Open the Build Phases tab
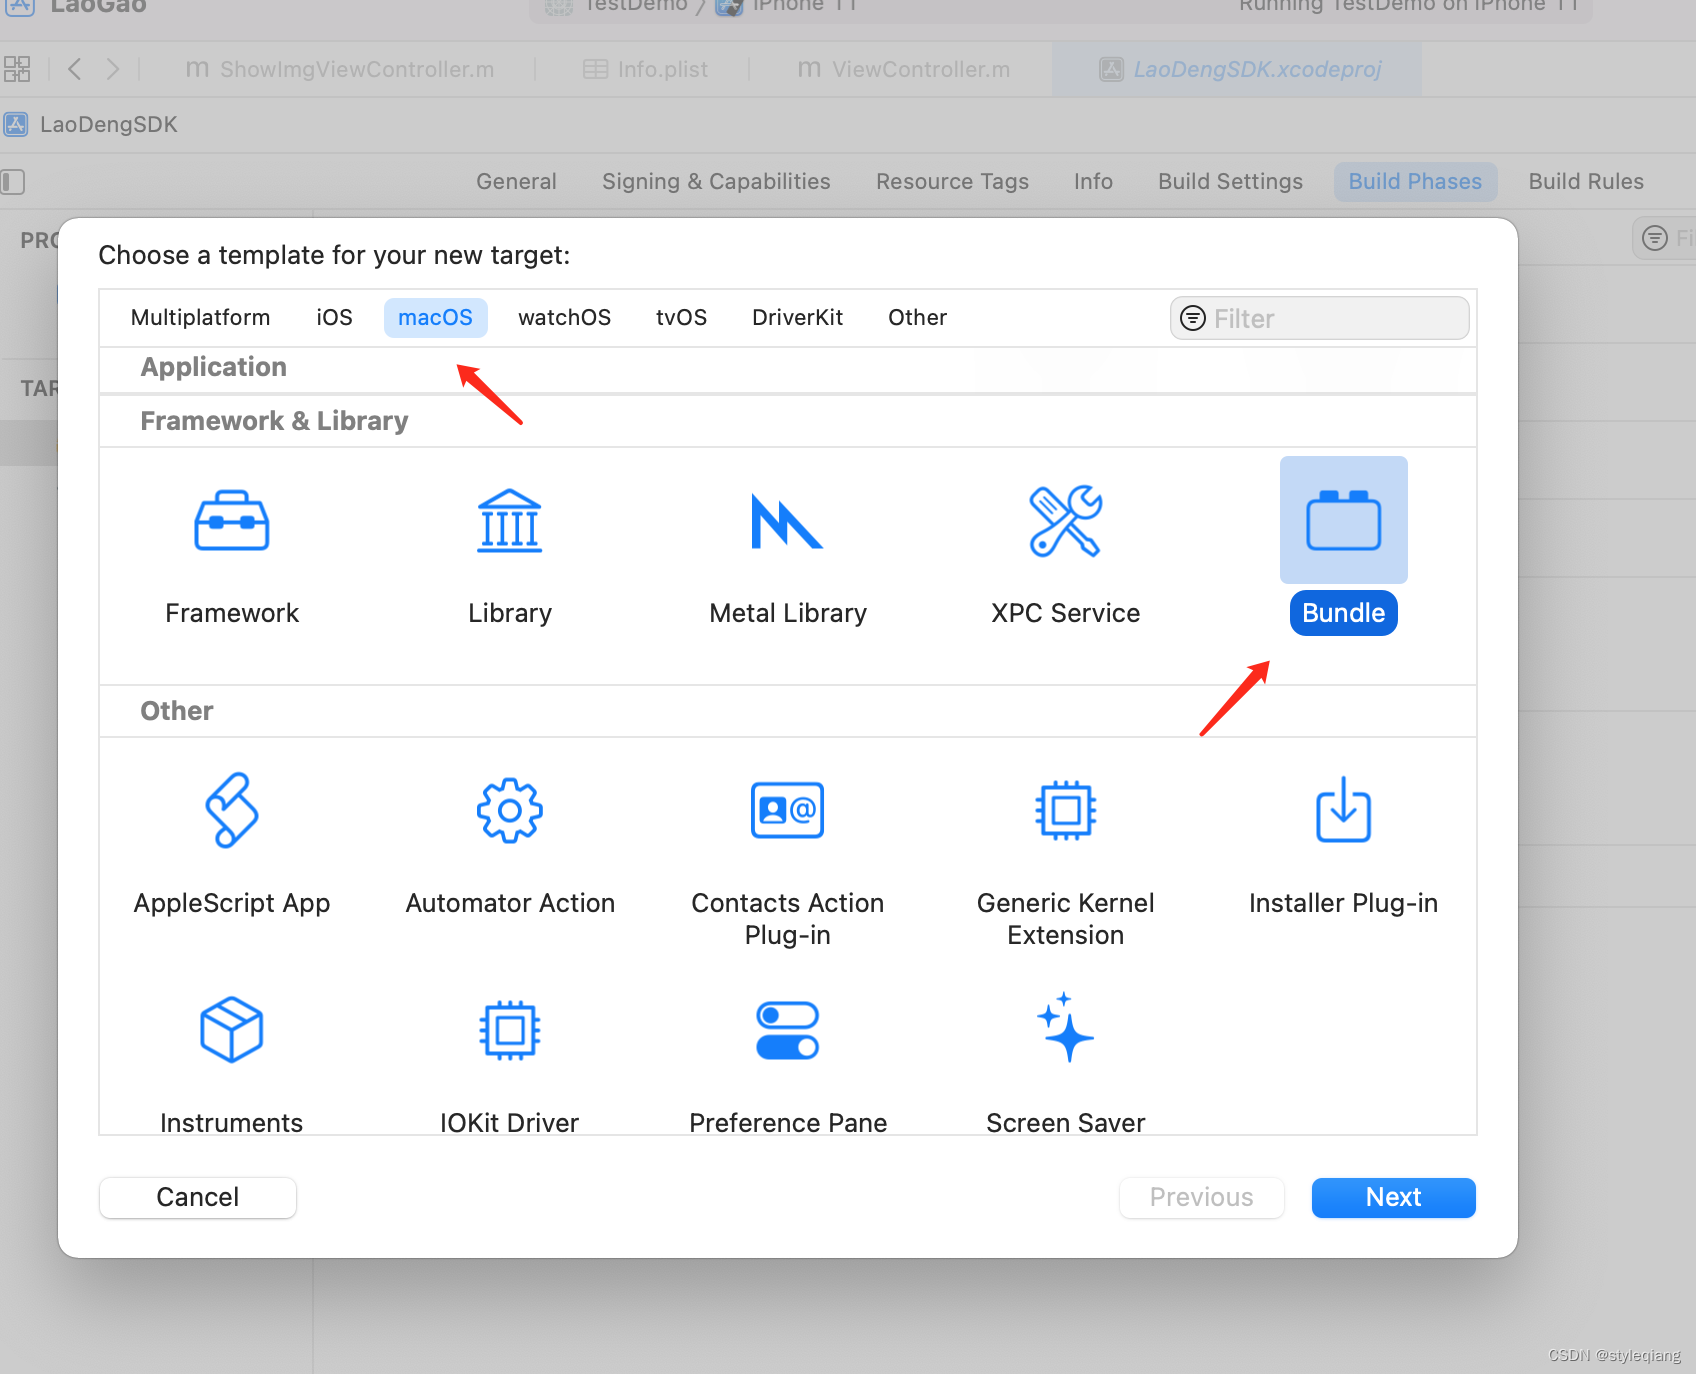The width and height of the screenshot is (1696, 1374). [1415, 182]
